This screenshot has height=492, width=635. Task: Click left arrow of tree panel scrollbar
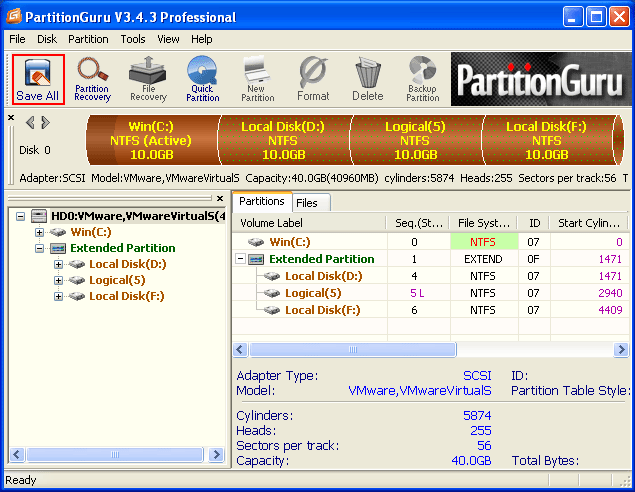pos(17,454)
